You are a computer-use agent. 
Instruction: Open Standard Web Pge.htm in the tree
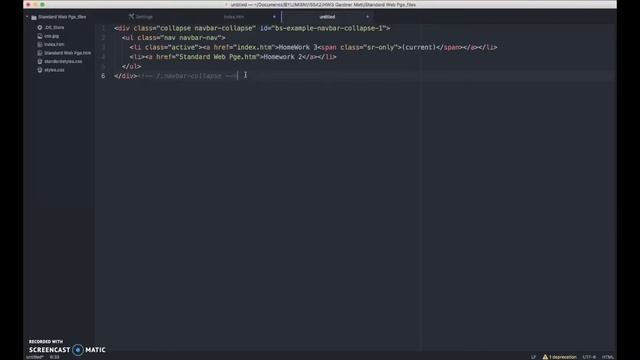coord(67,53)
